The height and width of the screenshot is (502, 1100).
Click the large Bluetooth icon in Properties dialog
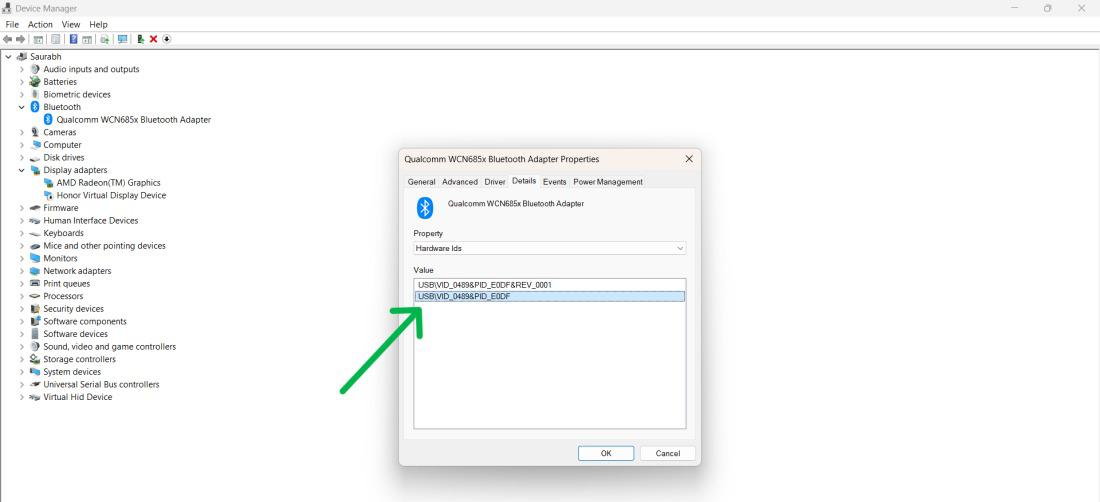click(425, 208)
